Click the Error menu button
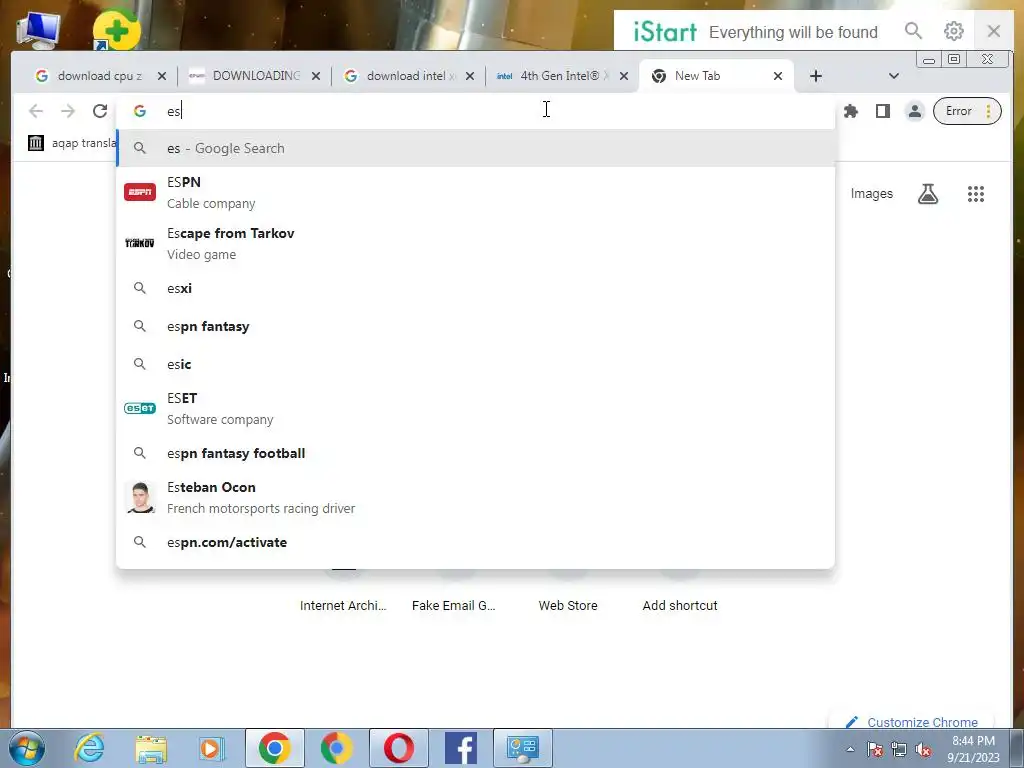The height and width of the screenshot is (768, 1024). point(967,111)
